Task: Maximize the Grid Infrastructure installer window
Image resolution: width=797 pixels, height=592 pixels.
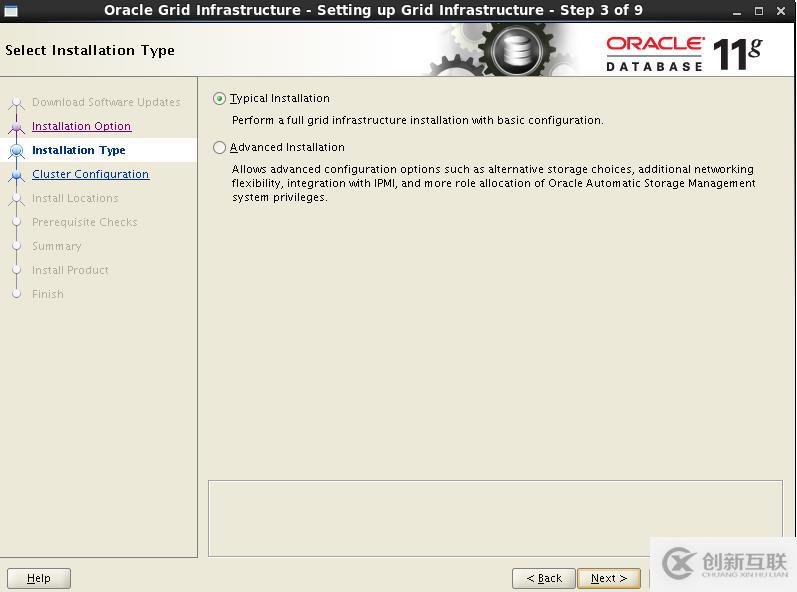Action: pyautogui.click(x=759, y=11)
